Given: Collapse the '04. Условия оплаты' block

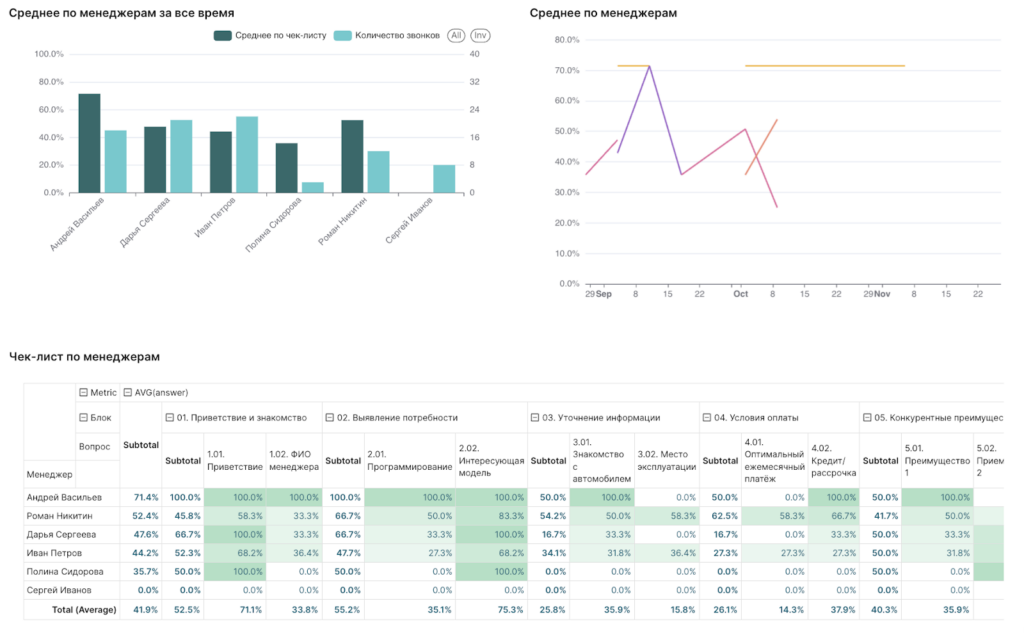Looking at the screenshot, I should pos(708,417).
